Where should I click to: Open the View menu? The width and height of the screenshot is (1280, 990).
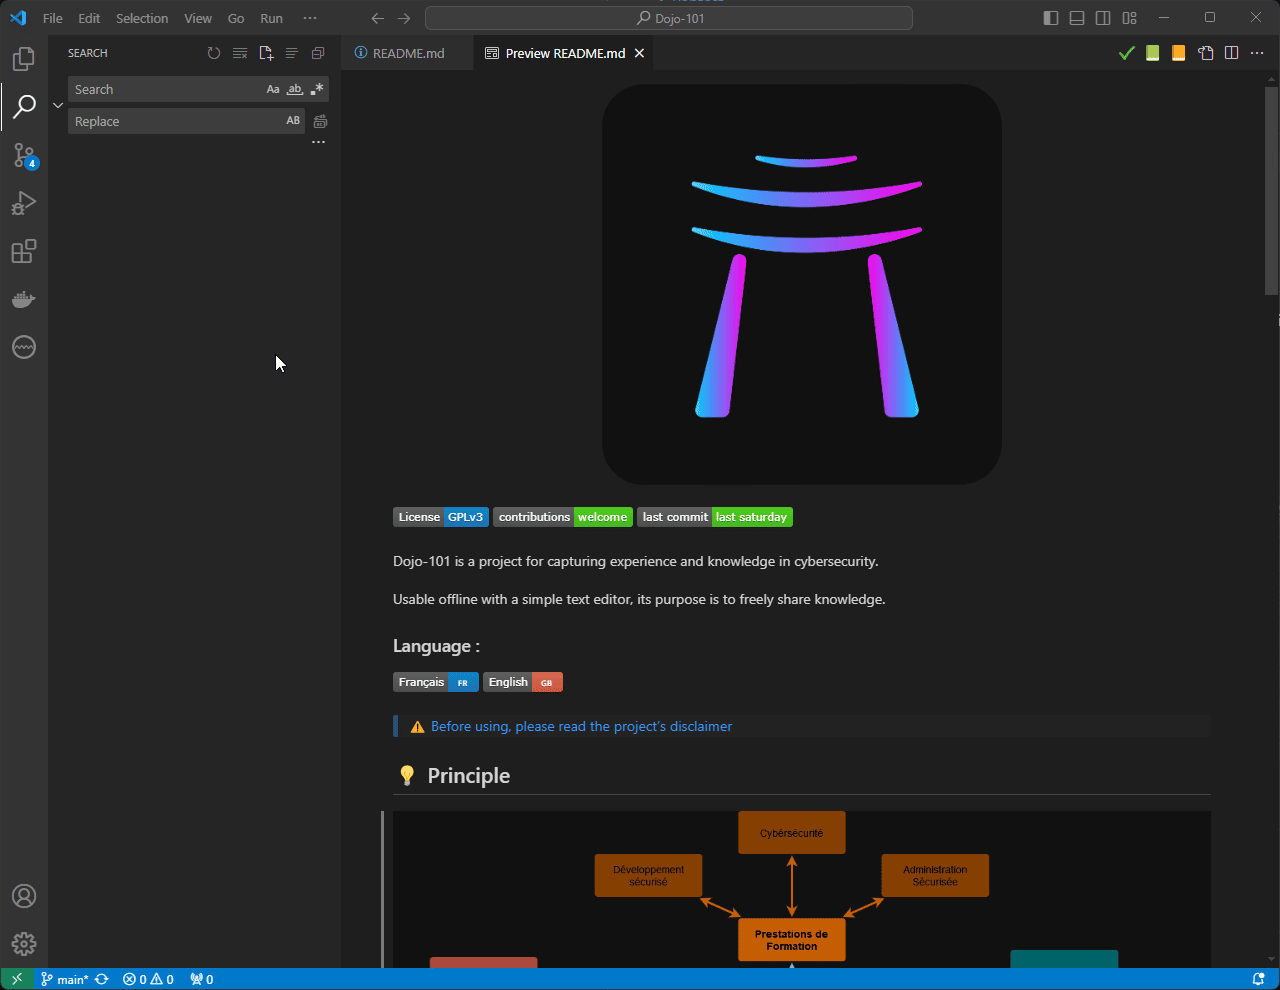point(198,18)
